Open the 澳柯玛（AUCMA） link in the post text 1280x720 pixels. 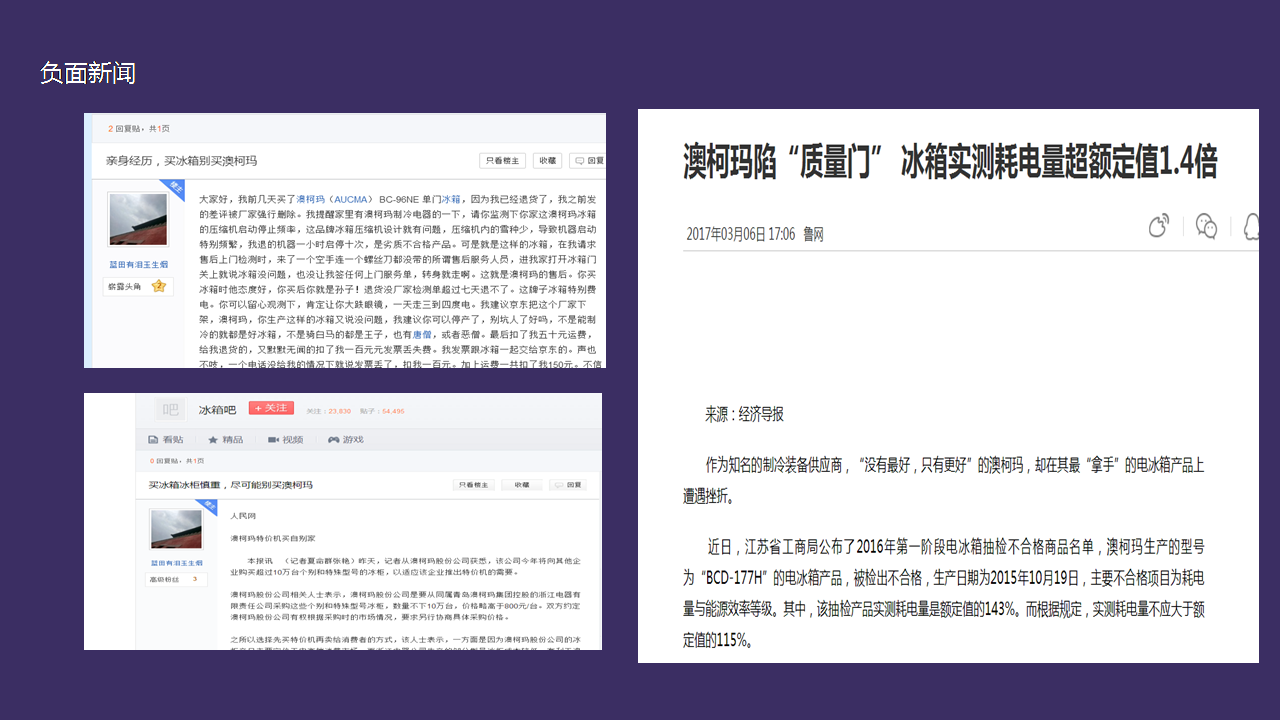click(x=334, y=200)
